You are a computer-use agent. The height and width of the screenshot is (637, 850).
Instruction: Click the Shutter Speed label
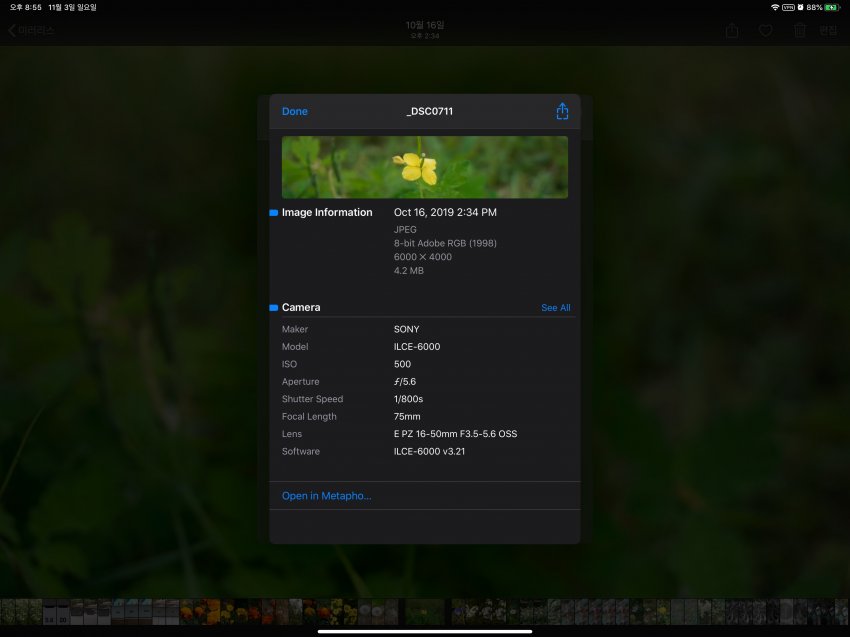point(312,399)
